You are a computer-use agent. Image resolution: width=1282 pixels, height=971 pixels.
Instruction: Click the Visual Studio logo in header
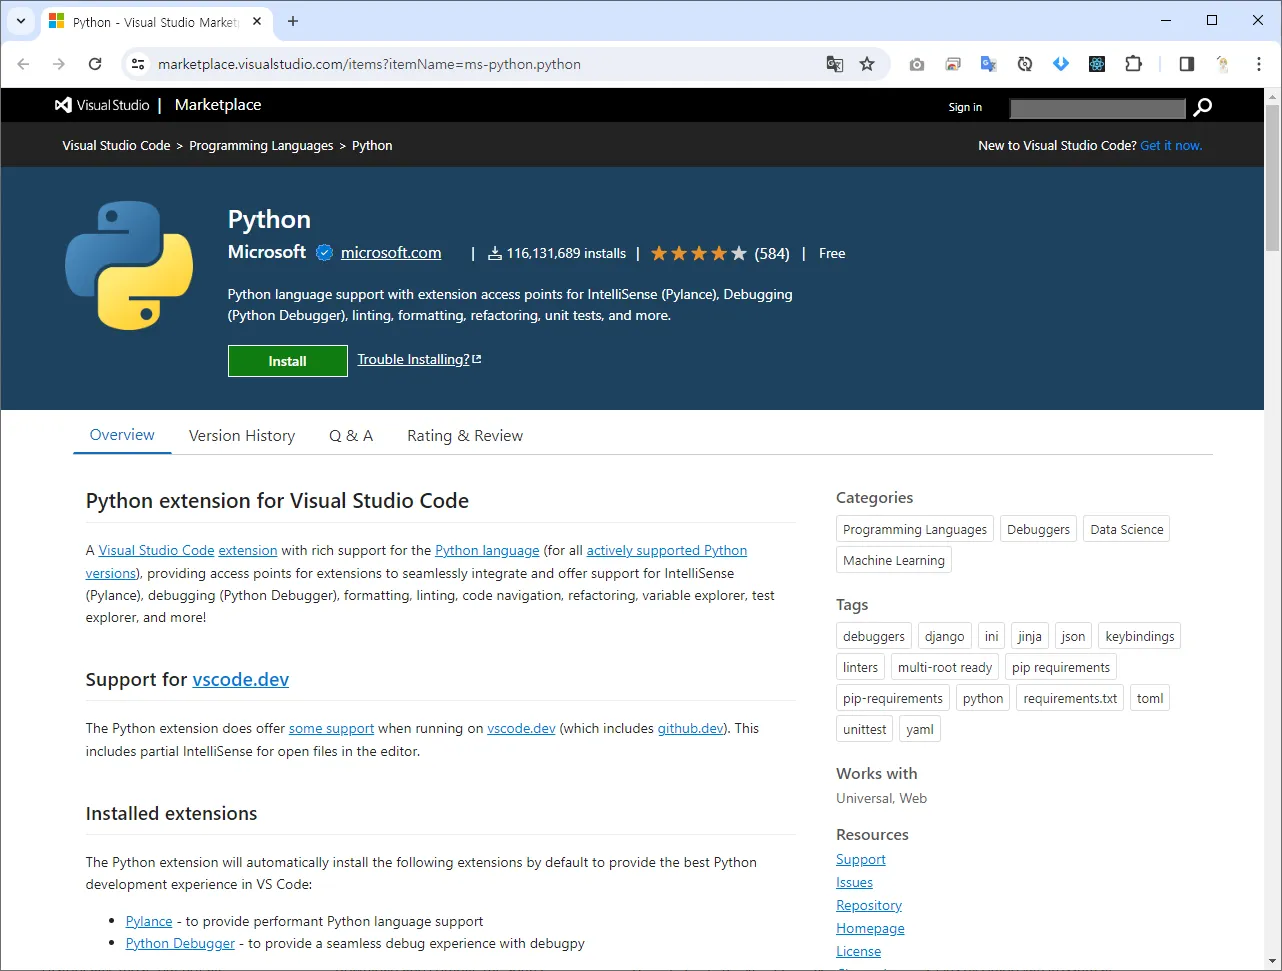102,105
